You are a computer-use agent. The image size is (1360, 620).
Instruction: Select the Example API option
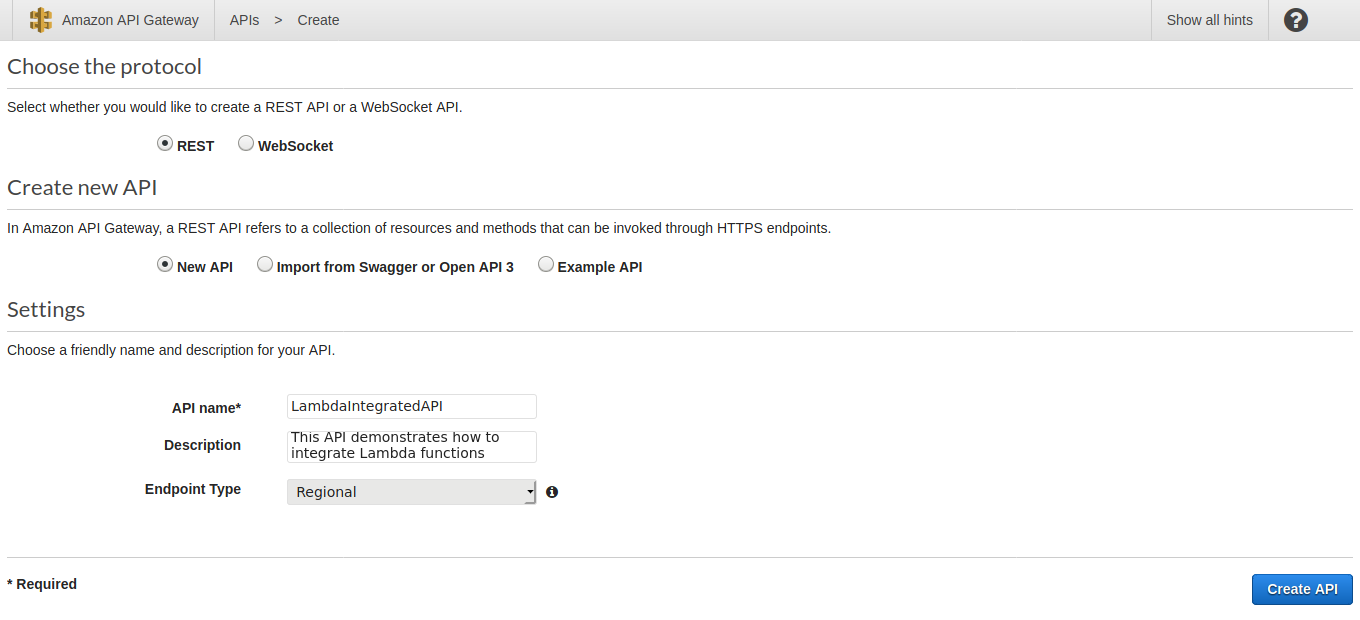546,263
